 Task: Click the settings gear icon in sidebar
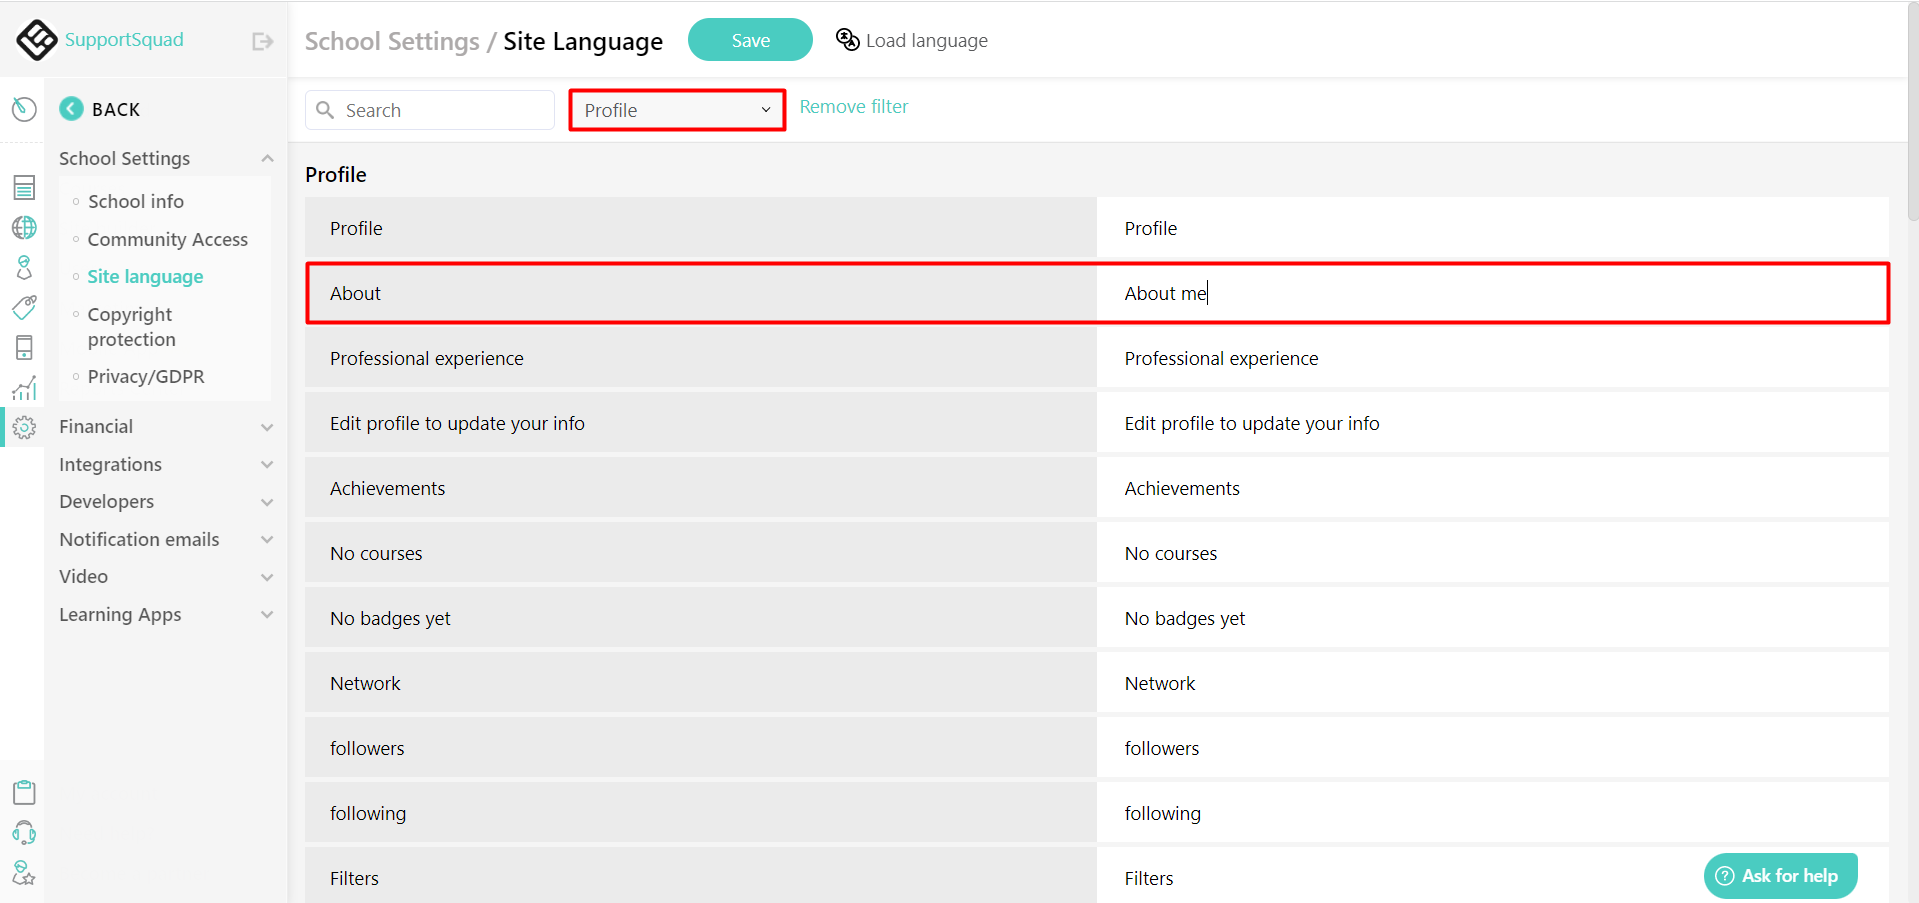(x=24, y=427)
